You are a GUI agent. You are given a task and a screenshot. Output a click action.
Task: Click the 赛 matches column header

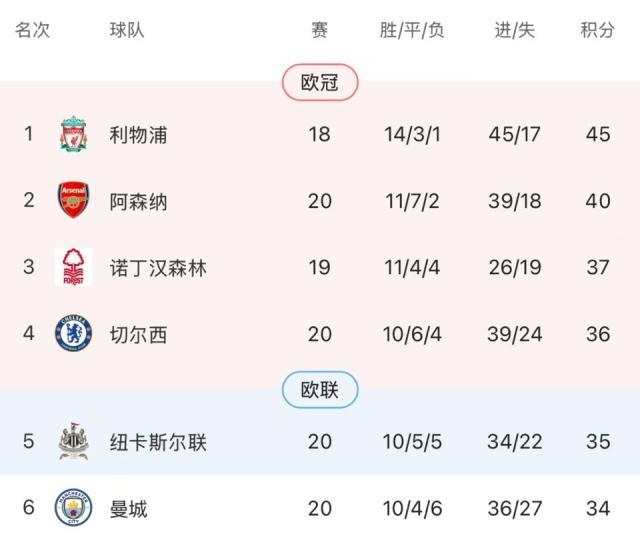pyautogui.click(x=319, y=30)
